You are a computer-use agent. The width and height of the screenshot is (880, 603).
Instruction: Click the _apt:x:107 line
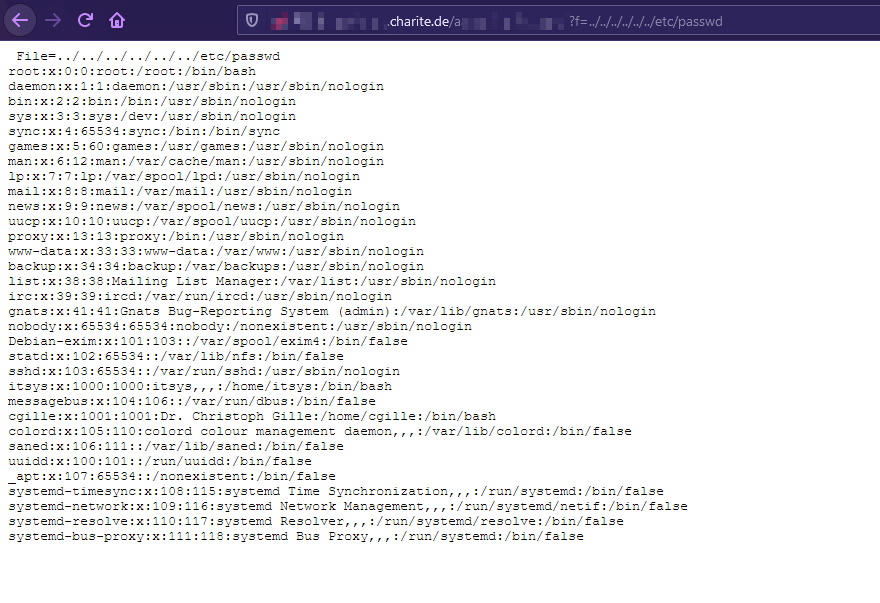point(172,477)
